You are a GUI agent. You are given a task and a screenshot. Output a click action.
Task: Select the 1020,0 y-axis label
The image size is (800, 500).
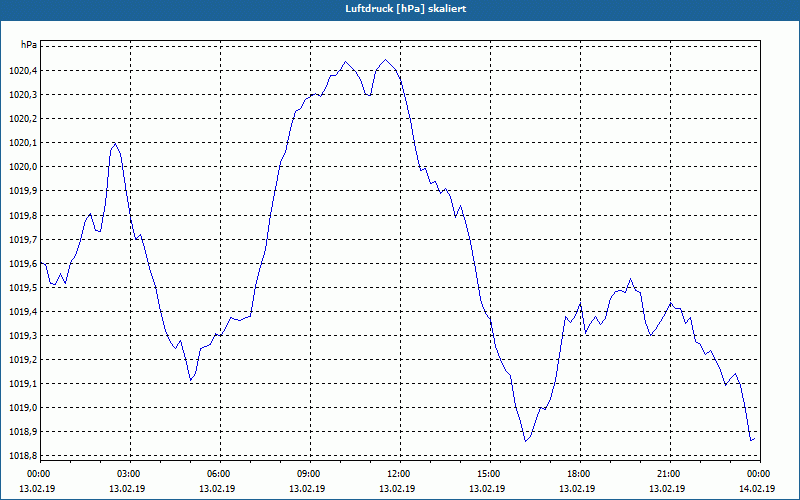[23, 166]
